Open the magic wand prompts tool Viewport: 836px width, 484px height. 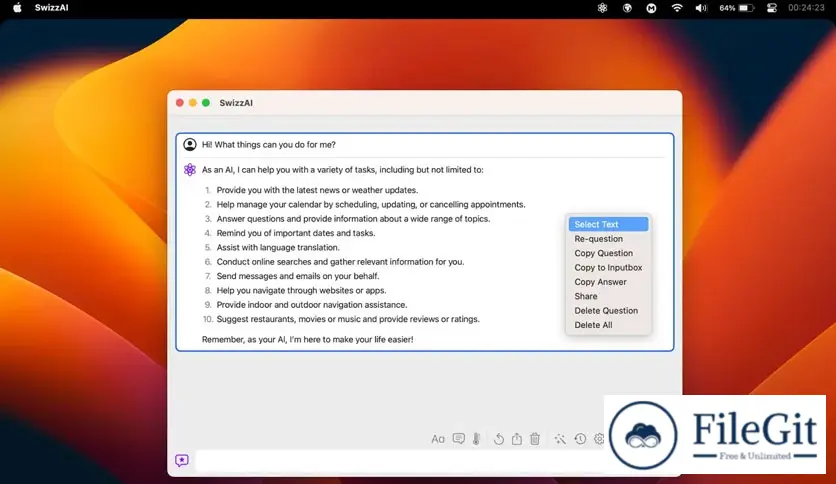pos(559,439)
